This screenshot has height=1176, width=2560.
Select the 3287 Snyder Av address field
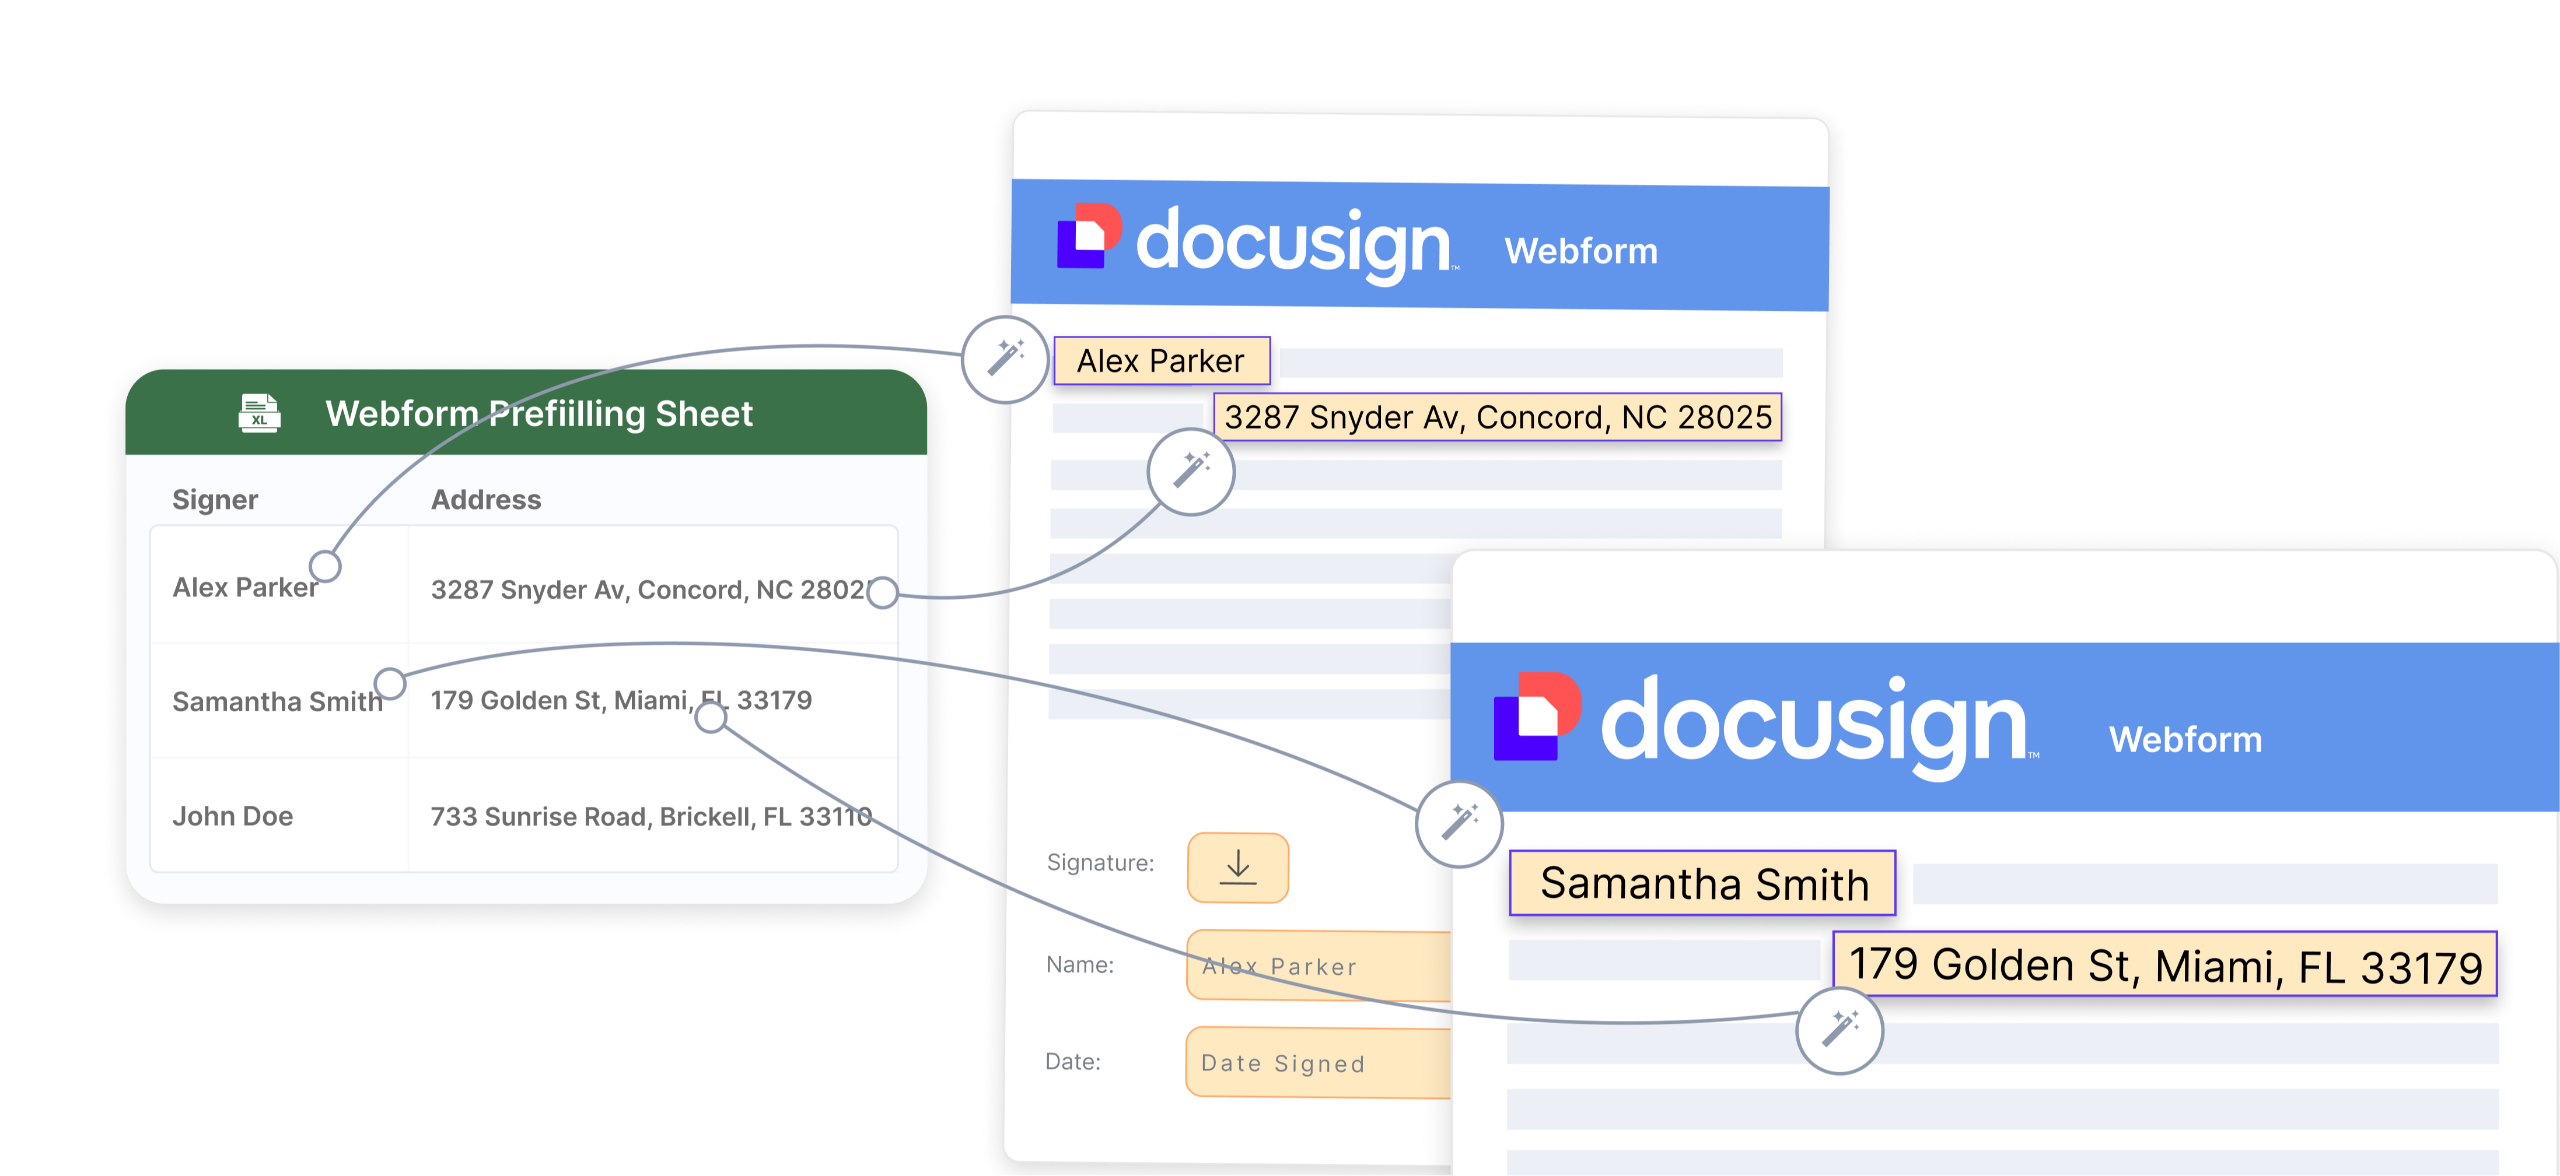[x=1497, y=417]
